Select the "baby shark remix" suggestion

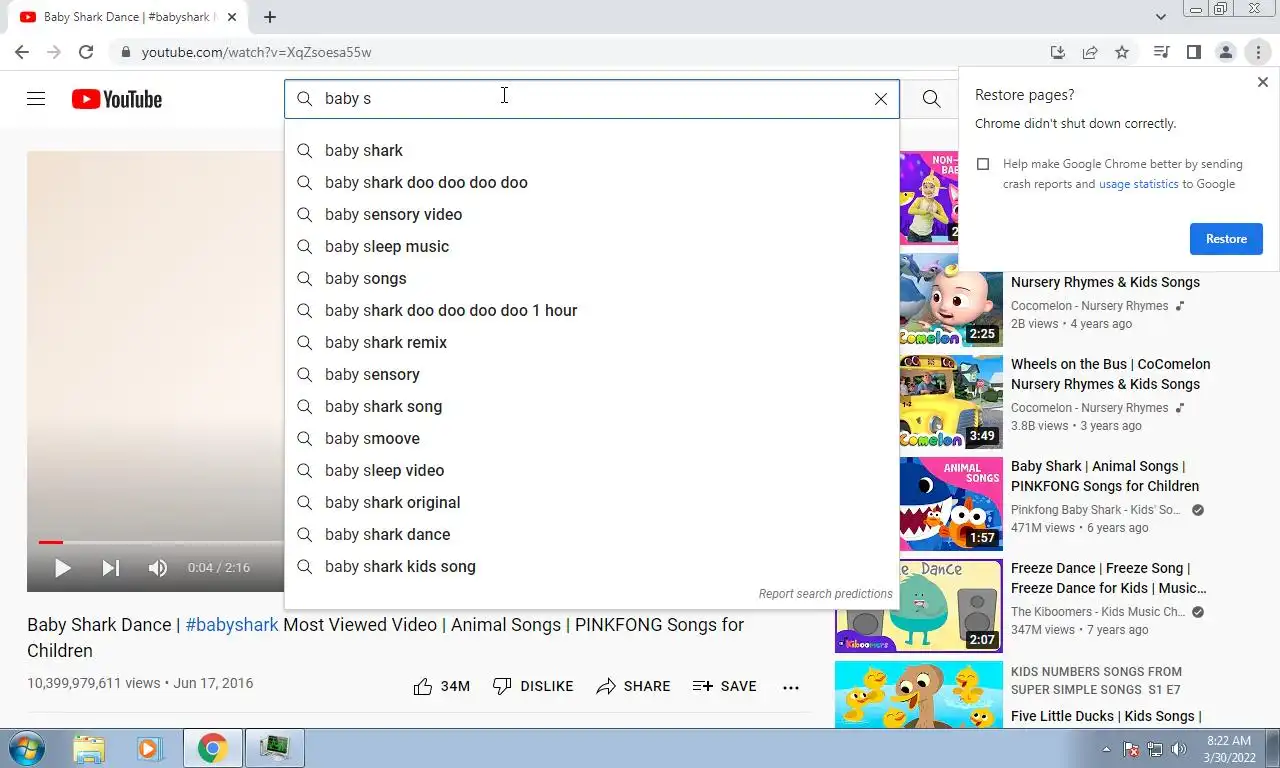click(x=592, y=342)
